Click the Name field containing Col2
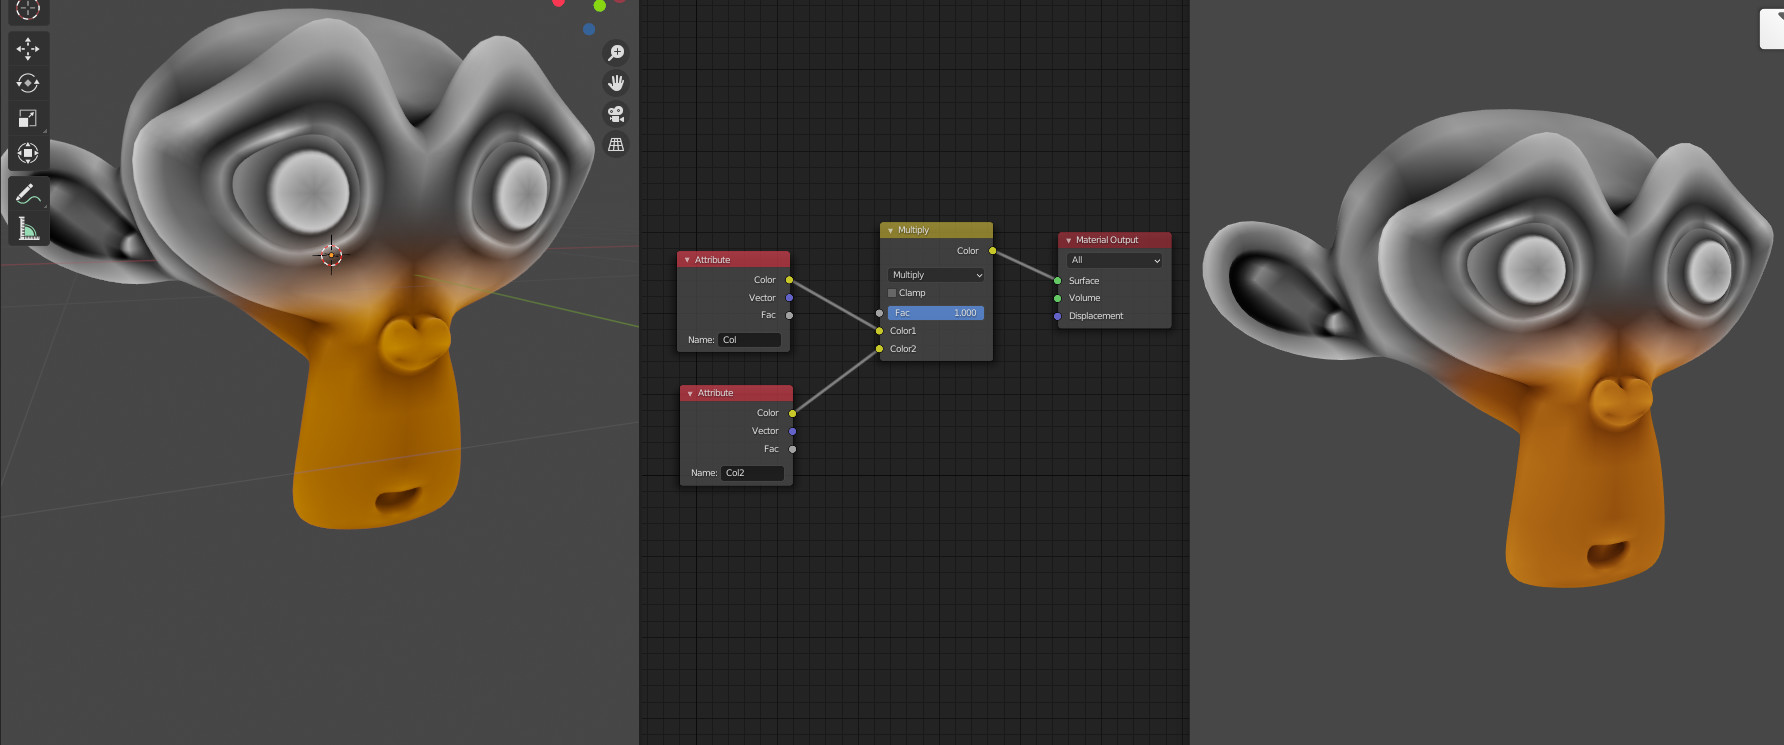Image resolution: width=1784 pixels, height=745 pixels. (x=752, y=473)
